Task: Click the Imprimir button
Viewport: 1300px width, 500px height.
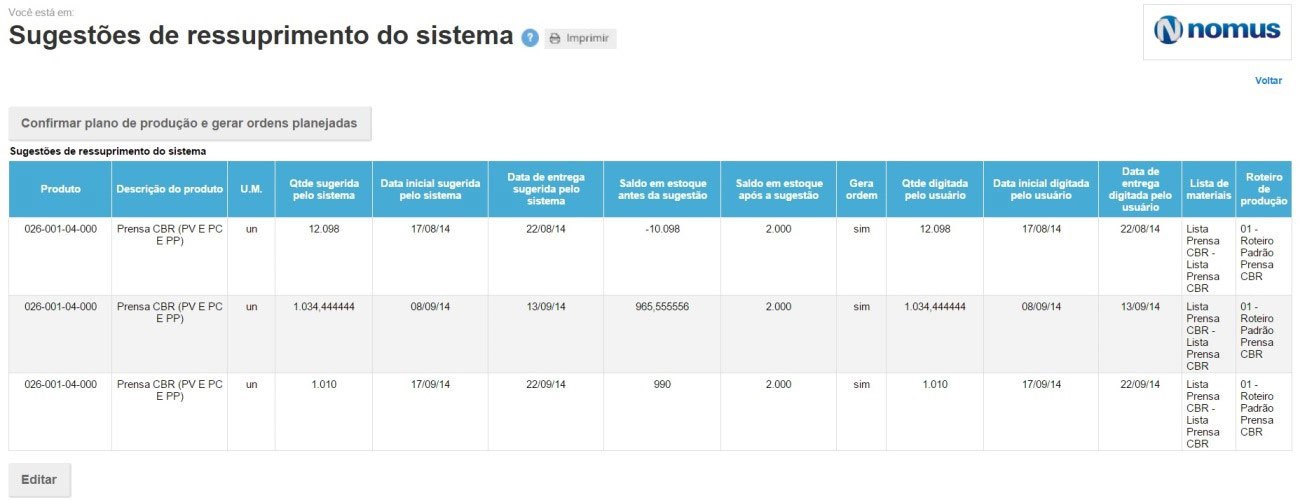Action: click(x=580, y=39)
